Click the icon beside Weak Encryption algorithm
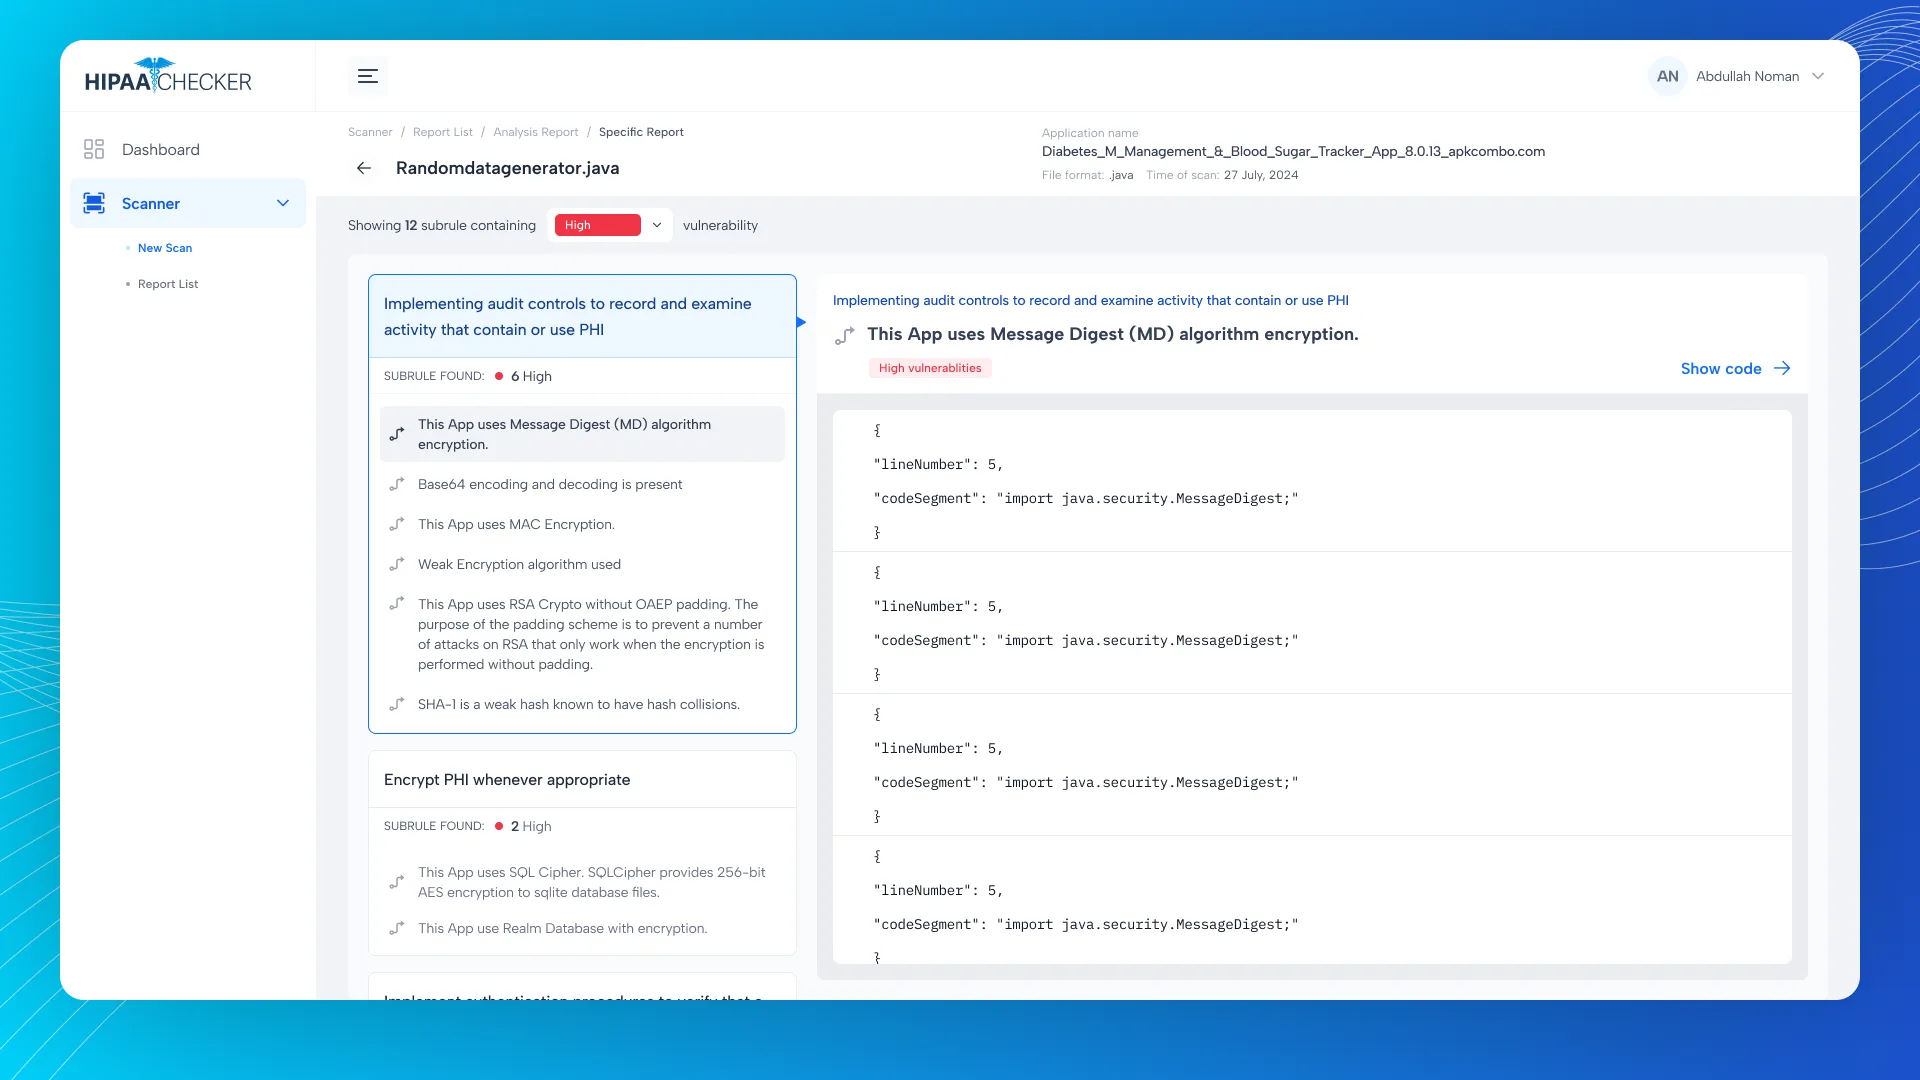This screenshot has width=1920, height=1080. click(x=397, y=564)
